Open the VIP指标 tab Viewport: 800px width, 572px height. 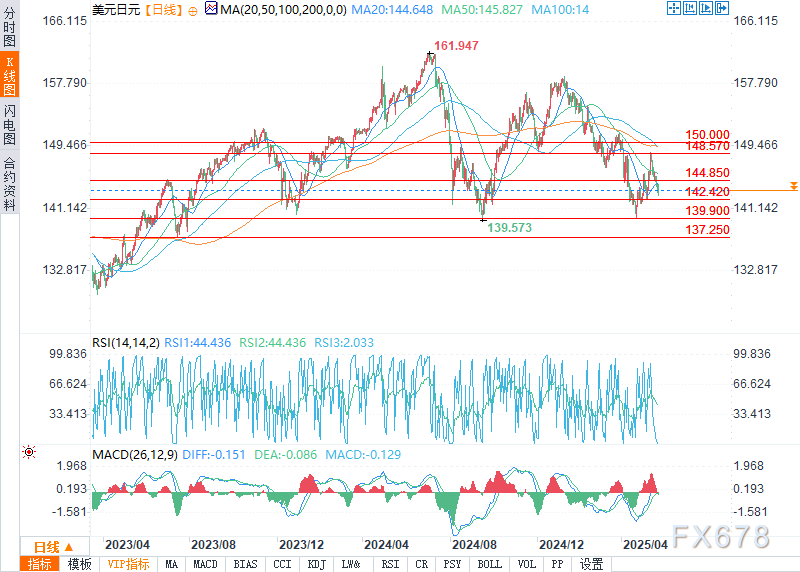click(128, 564)
